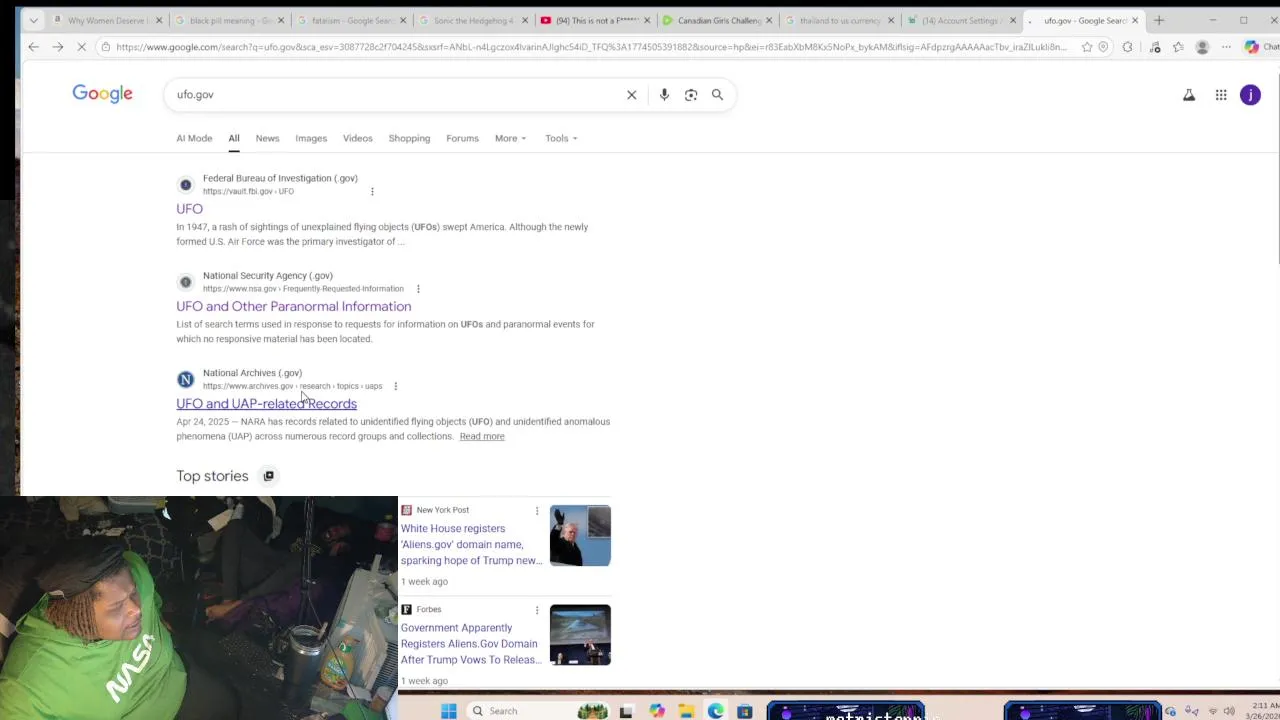
Task: Stop loading the page
Action: coord(81,47)
